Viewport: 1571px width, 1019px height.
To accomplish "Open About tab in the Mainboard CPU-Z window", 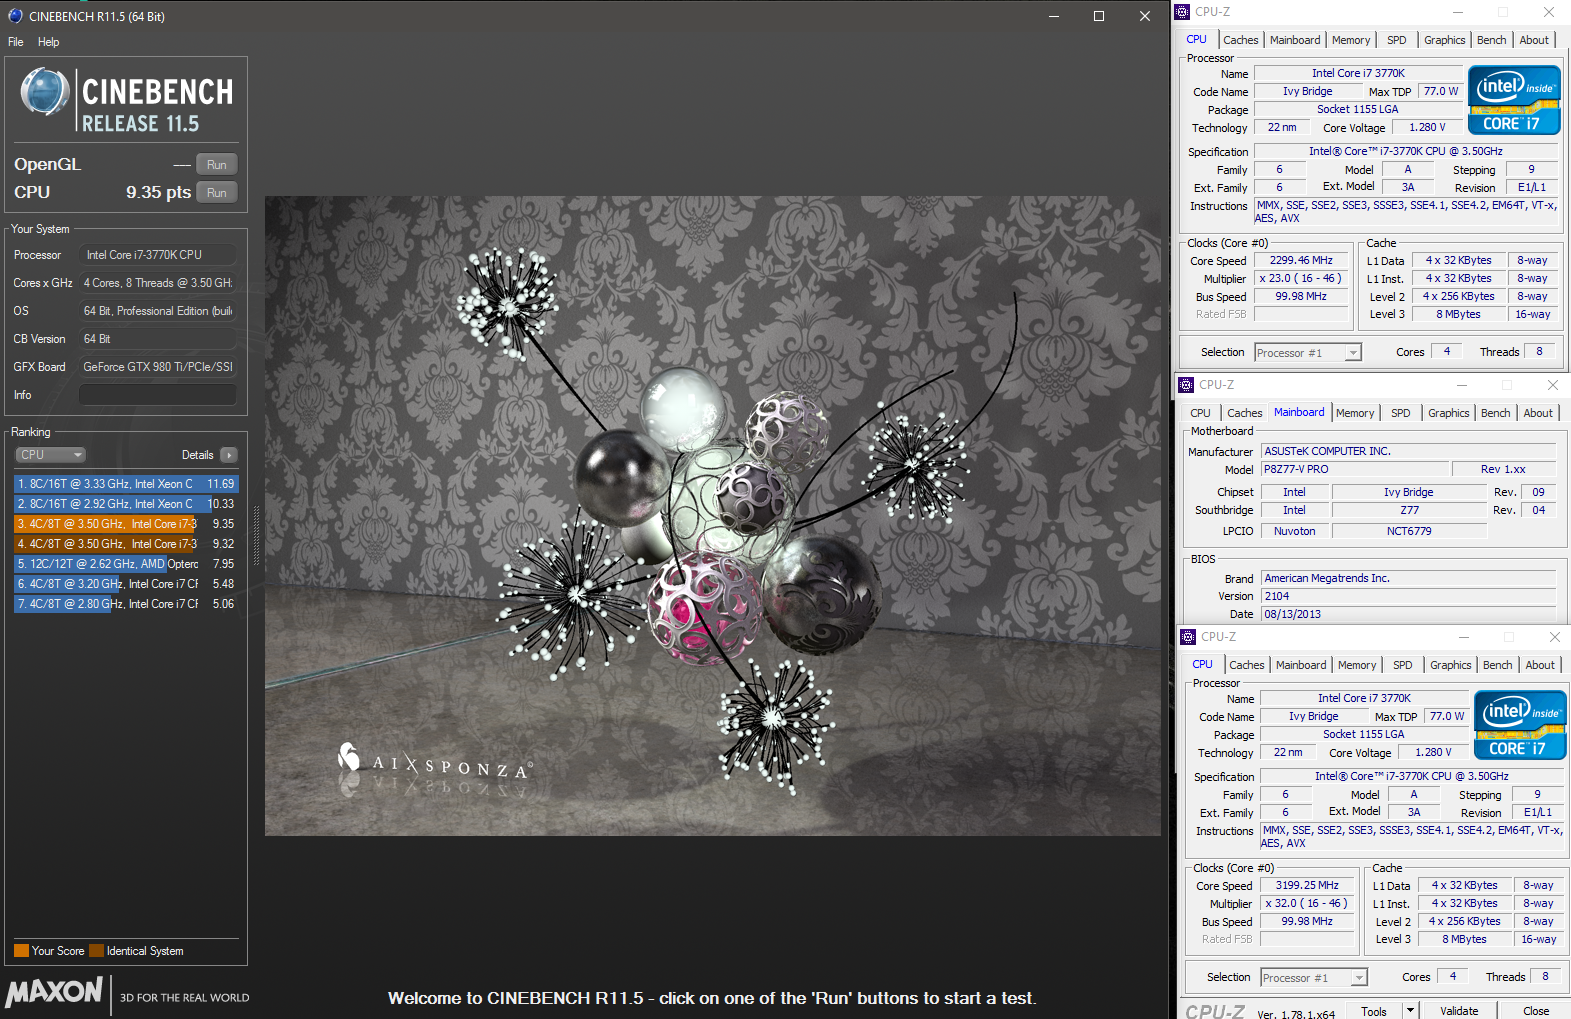I will (1538, 413).
